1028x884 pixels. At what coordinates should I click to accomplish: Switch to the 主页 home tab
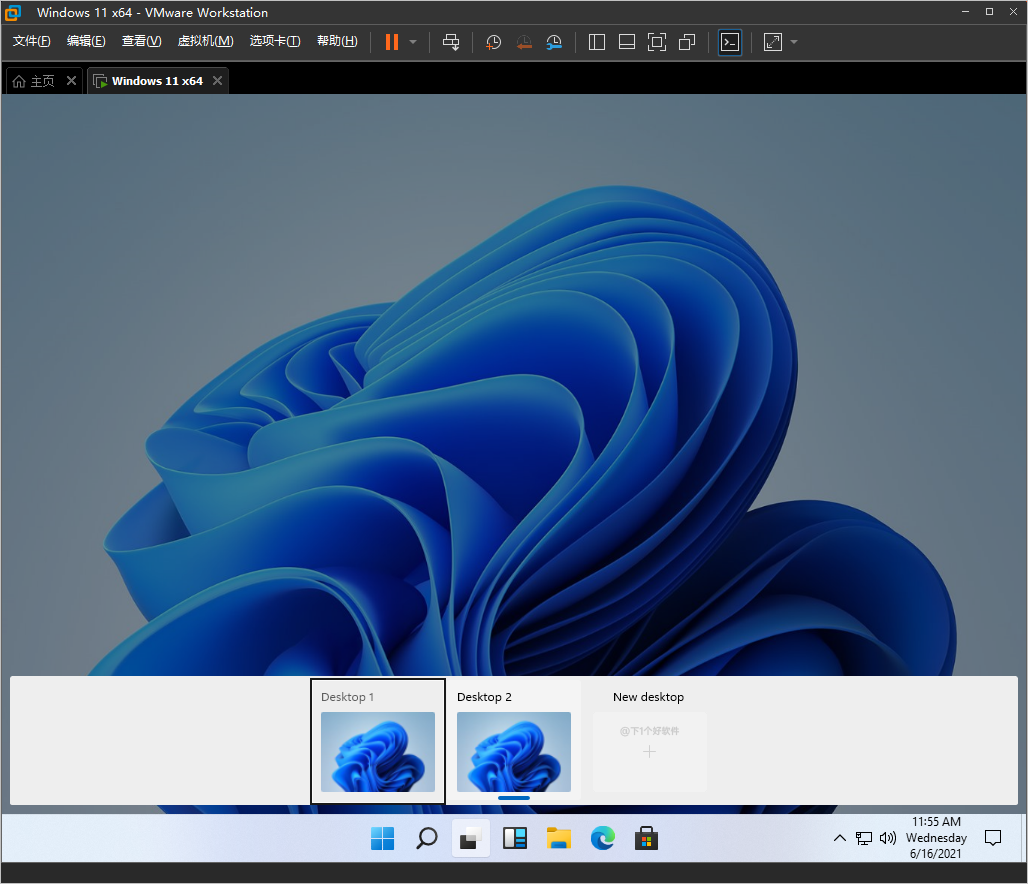point(34,81)
